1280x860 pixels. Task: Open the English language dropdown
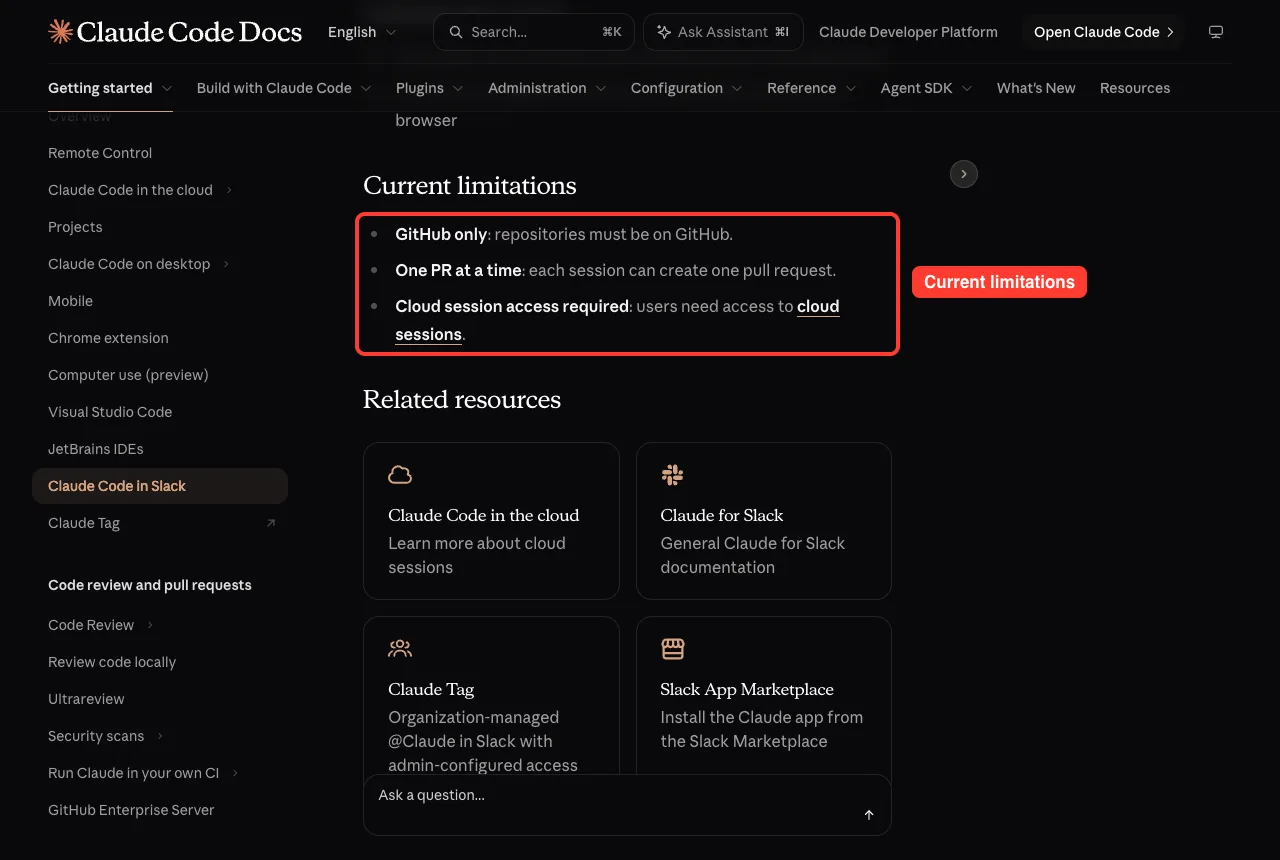point(362,32)
